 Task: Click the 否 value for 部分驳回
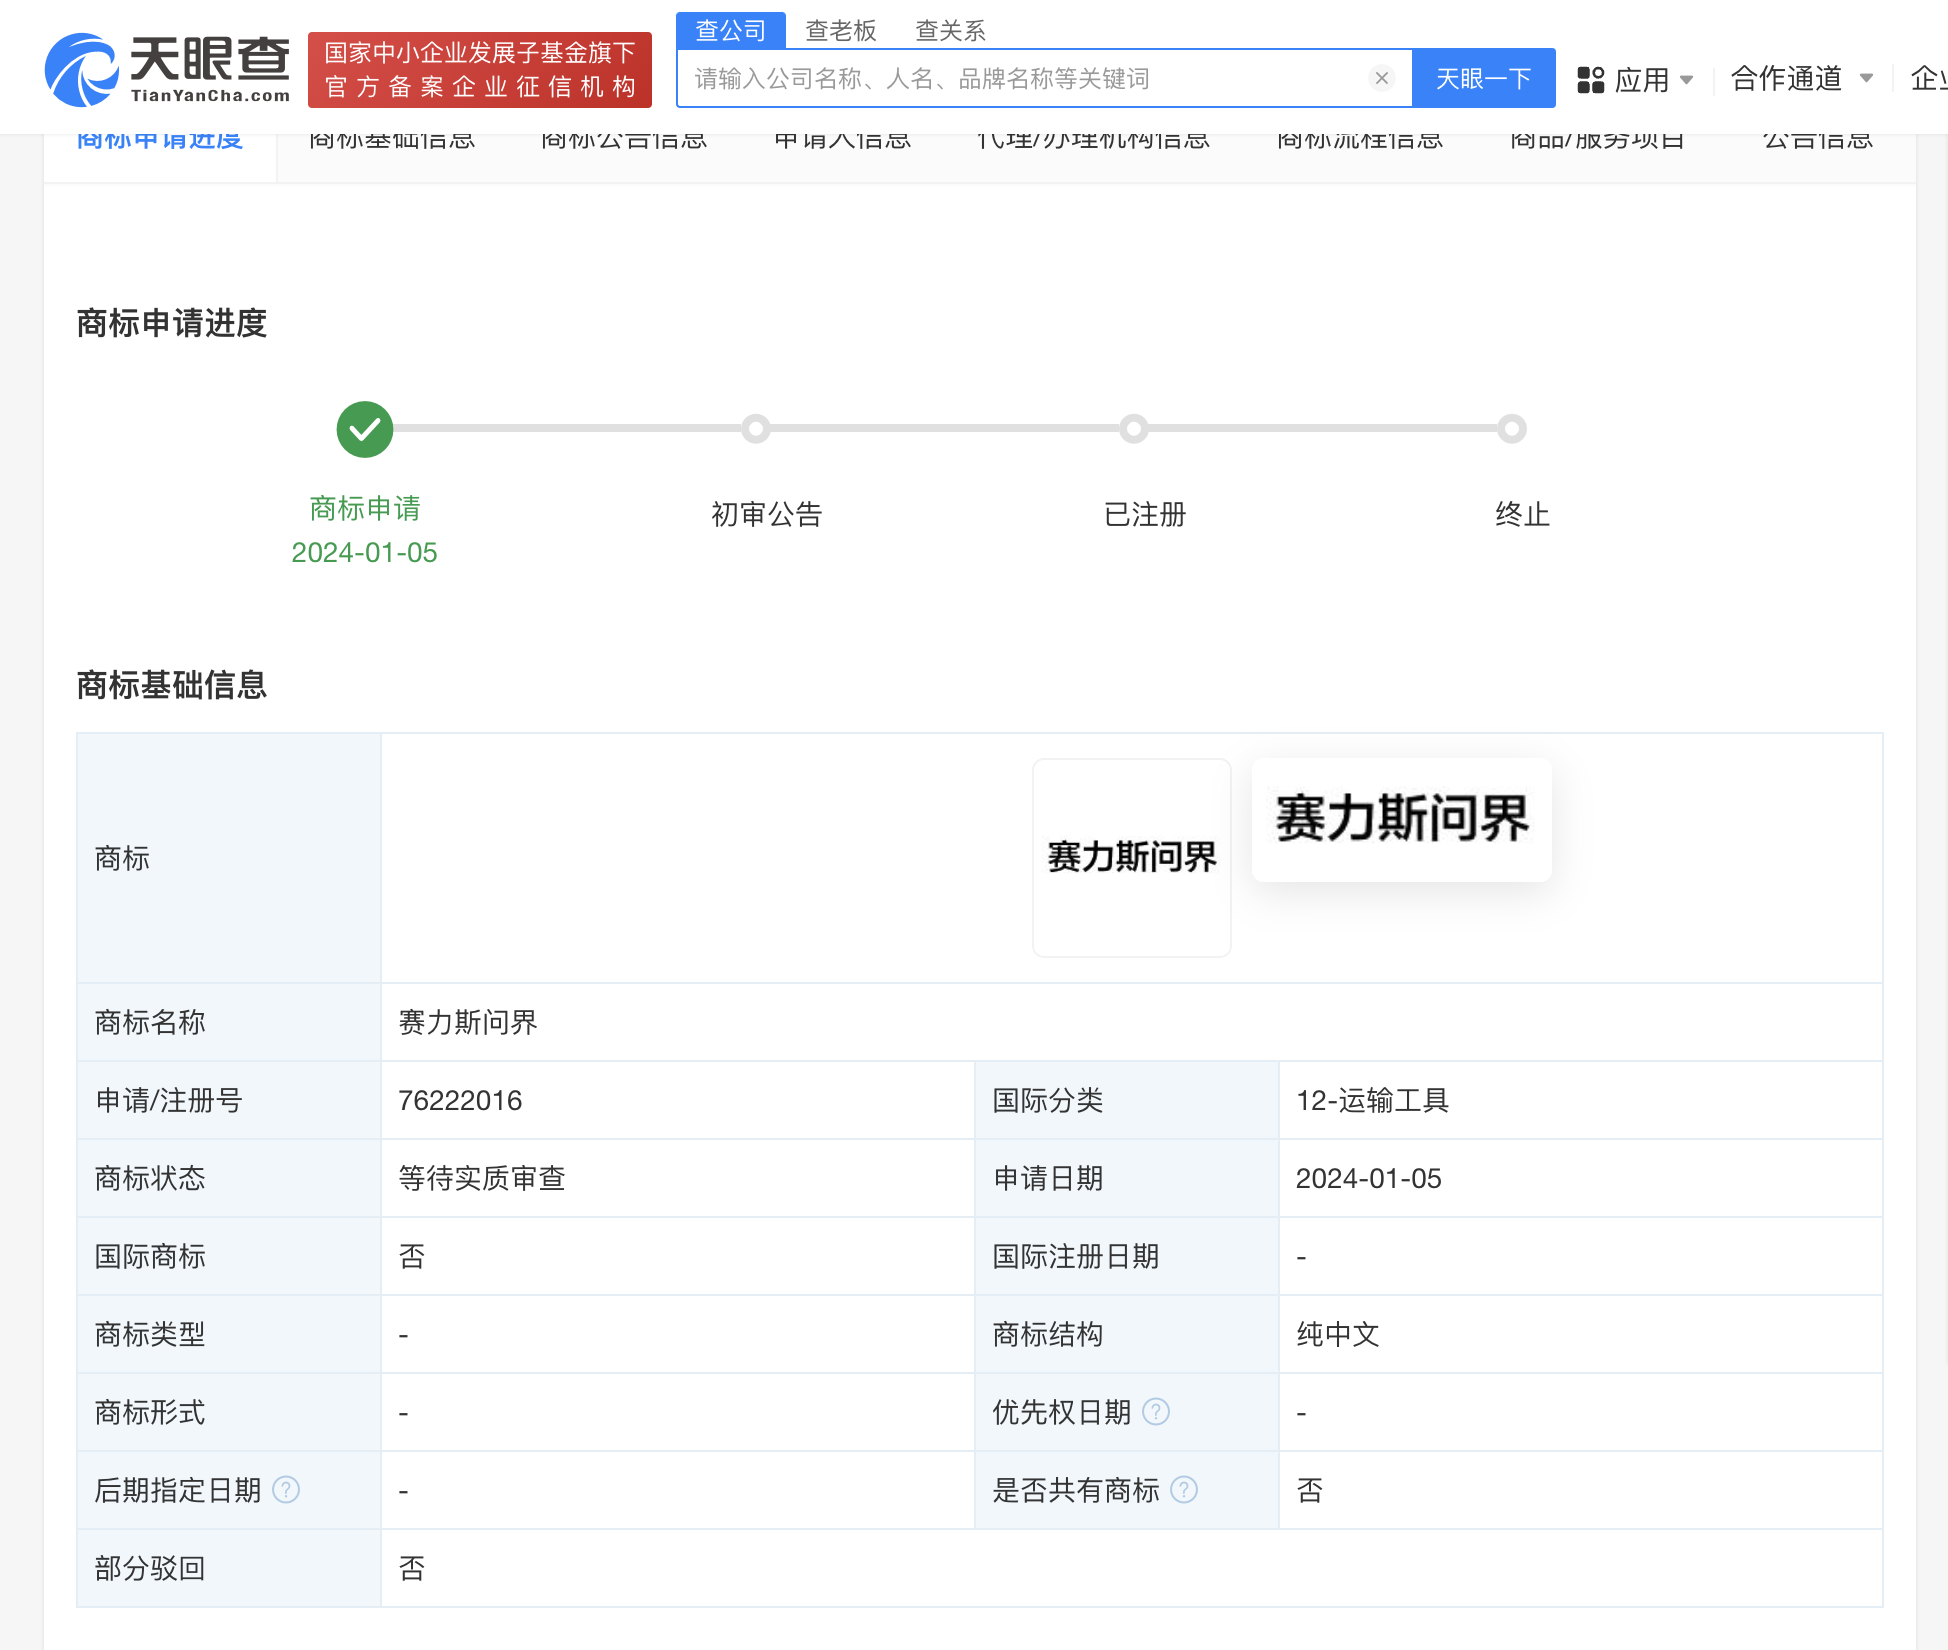click(412, 1568)
